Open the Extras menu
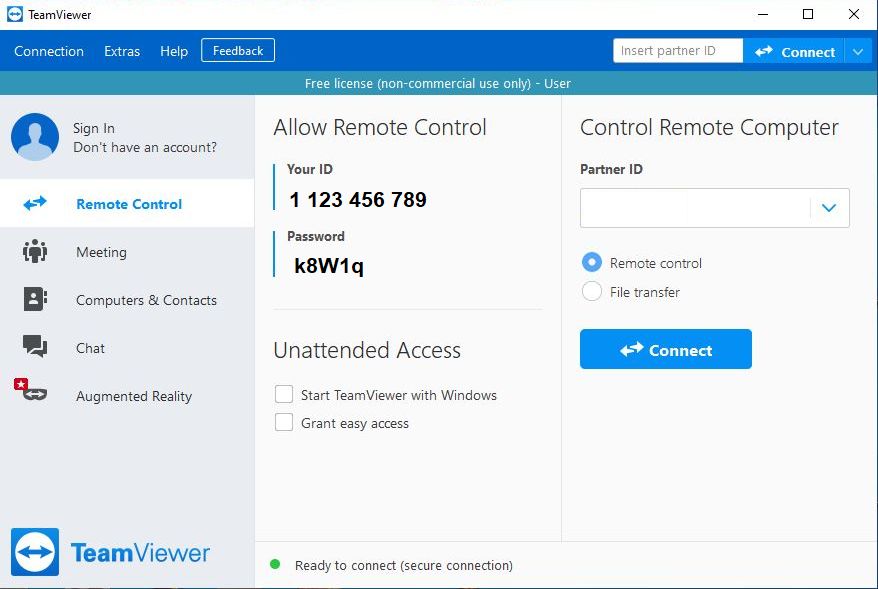Viewport: 878px width, 589px height. [122, 51]
